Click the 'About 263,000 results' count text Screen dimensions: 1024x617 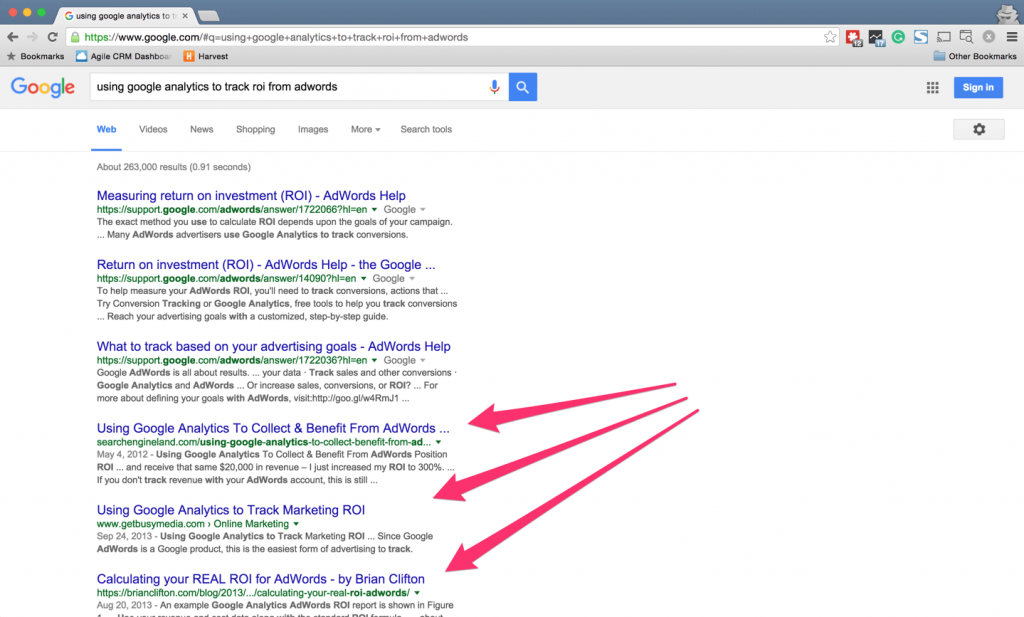coord(174,167)
